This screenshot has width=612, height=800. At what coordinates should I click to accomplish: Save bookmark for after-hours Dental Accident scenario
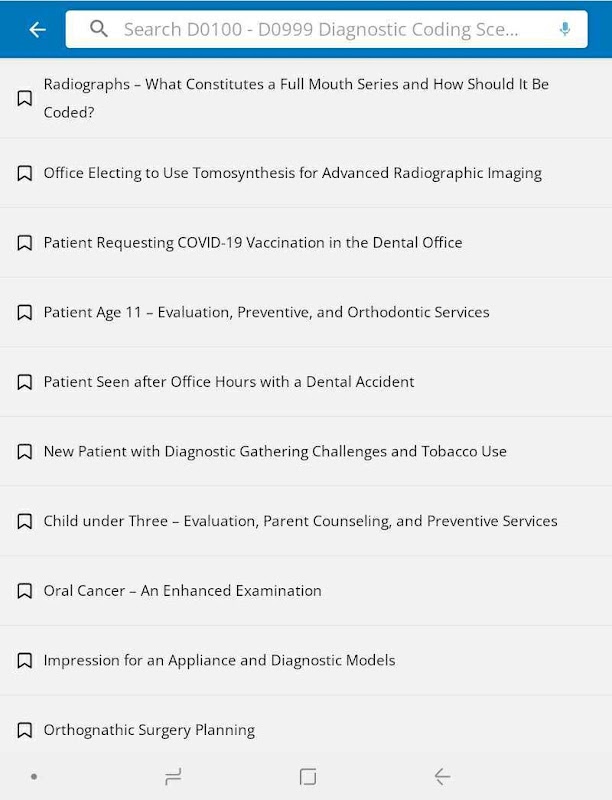[x=24, y=382]
